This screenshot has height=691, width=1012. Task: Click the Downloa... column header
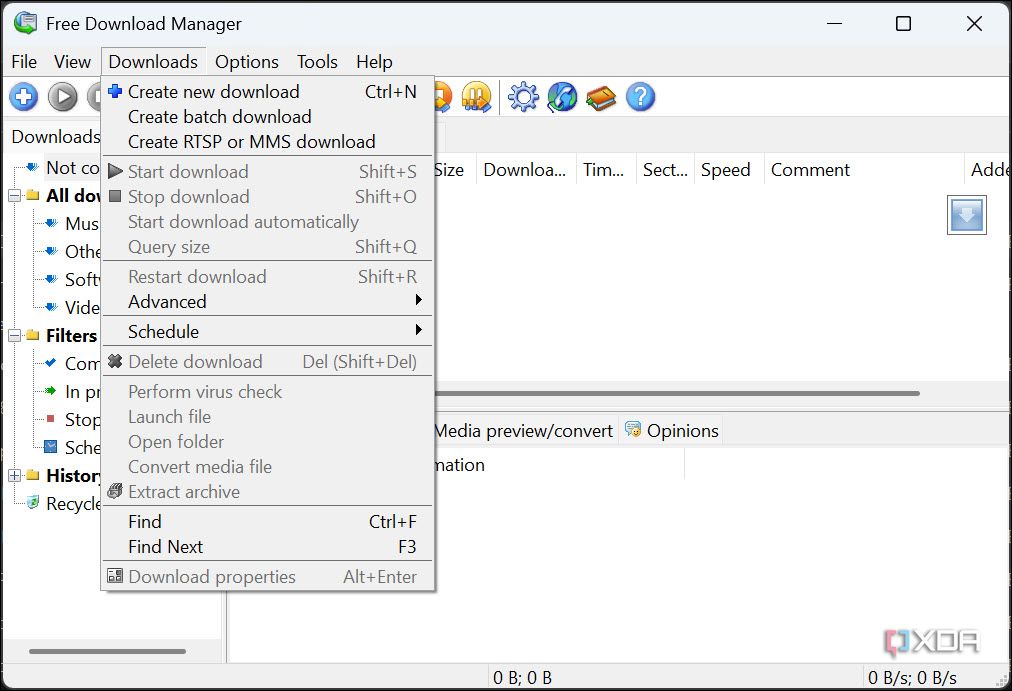[x=526, y=170]
